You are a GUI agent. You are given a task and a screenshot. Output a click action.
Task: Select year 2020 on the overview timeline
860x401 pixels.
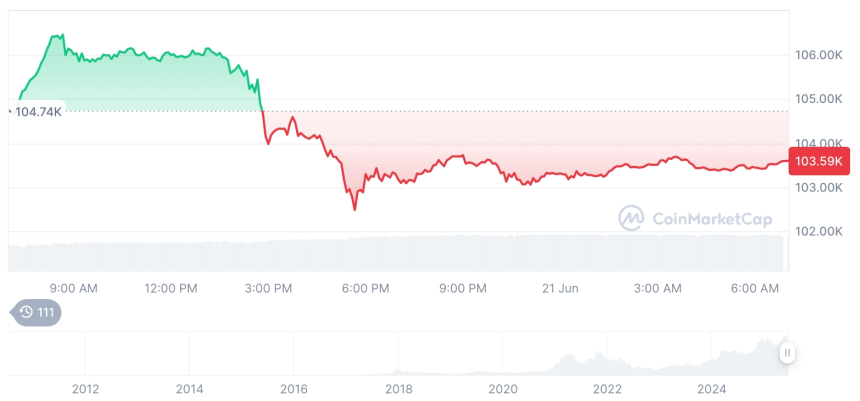click(502, 388)
